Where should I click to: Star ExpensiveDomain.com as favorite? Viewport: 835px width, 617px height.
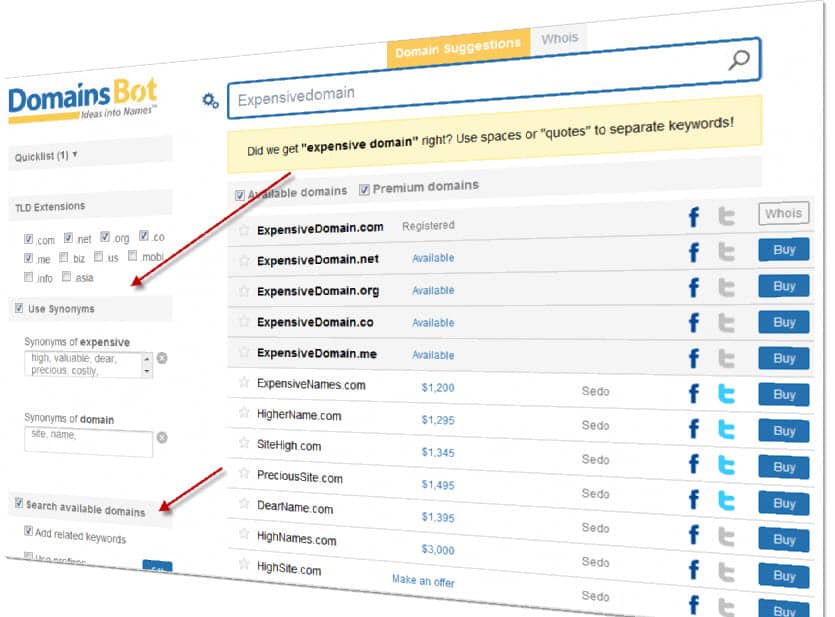[x=244, y=230]
